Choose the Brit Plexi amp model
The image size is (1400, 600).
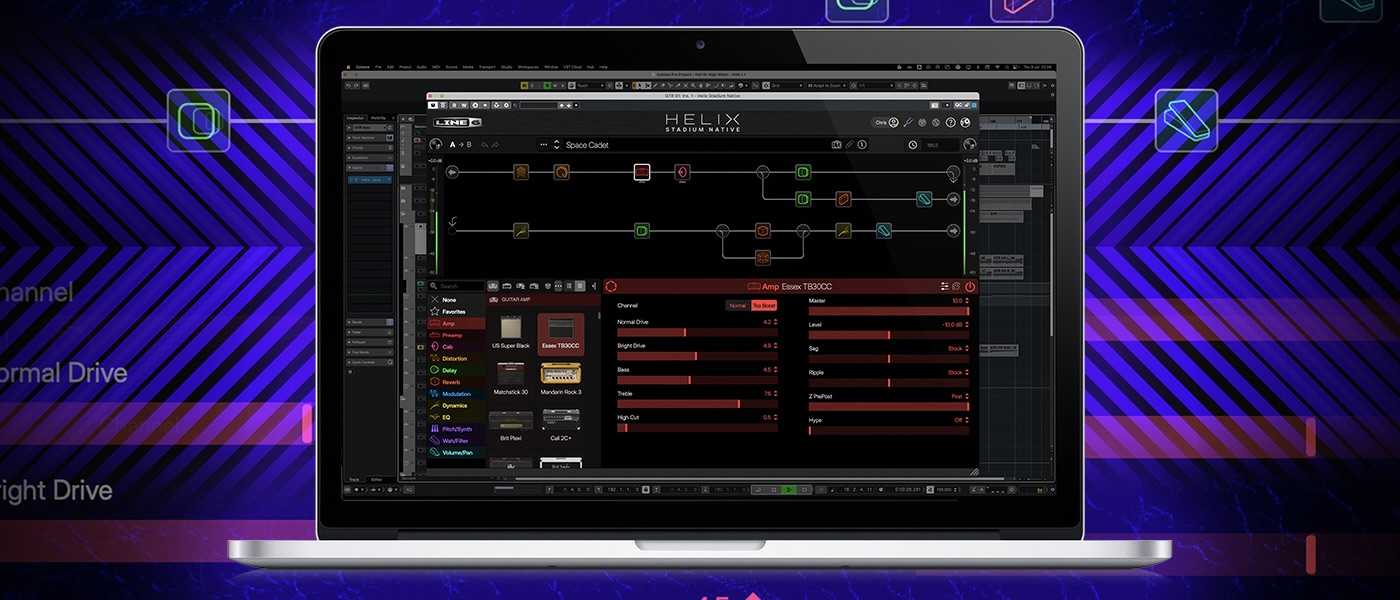click(x=511, y=425)
